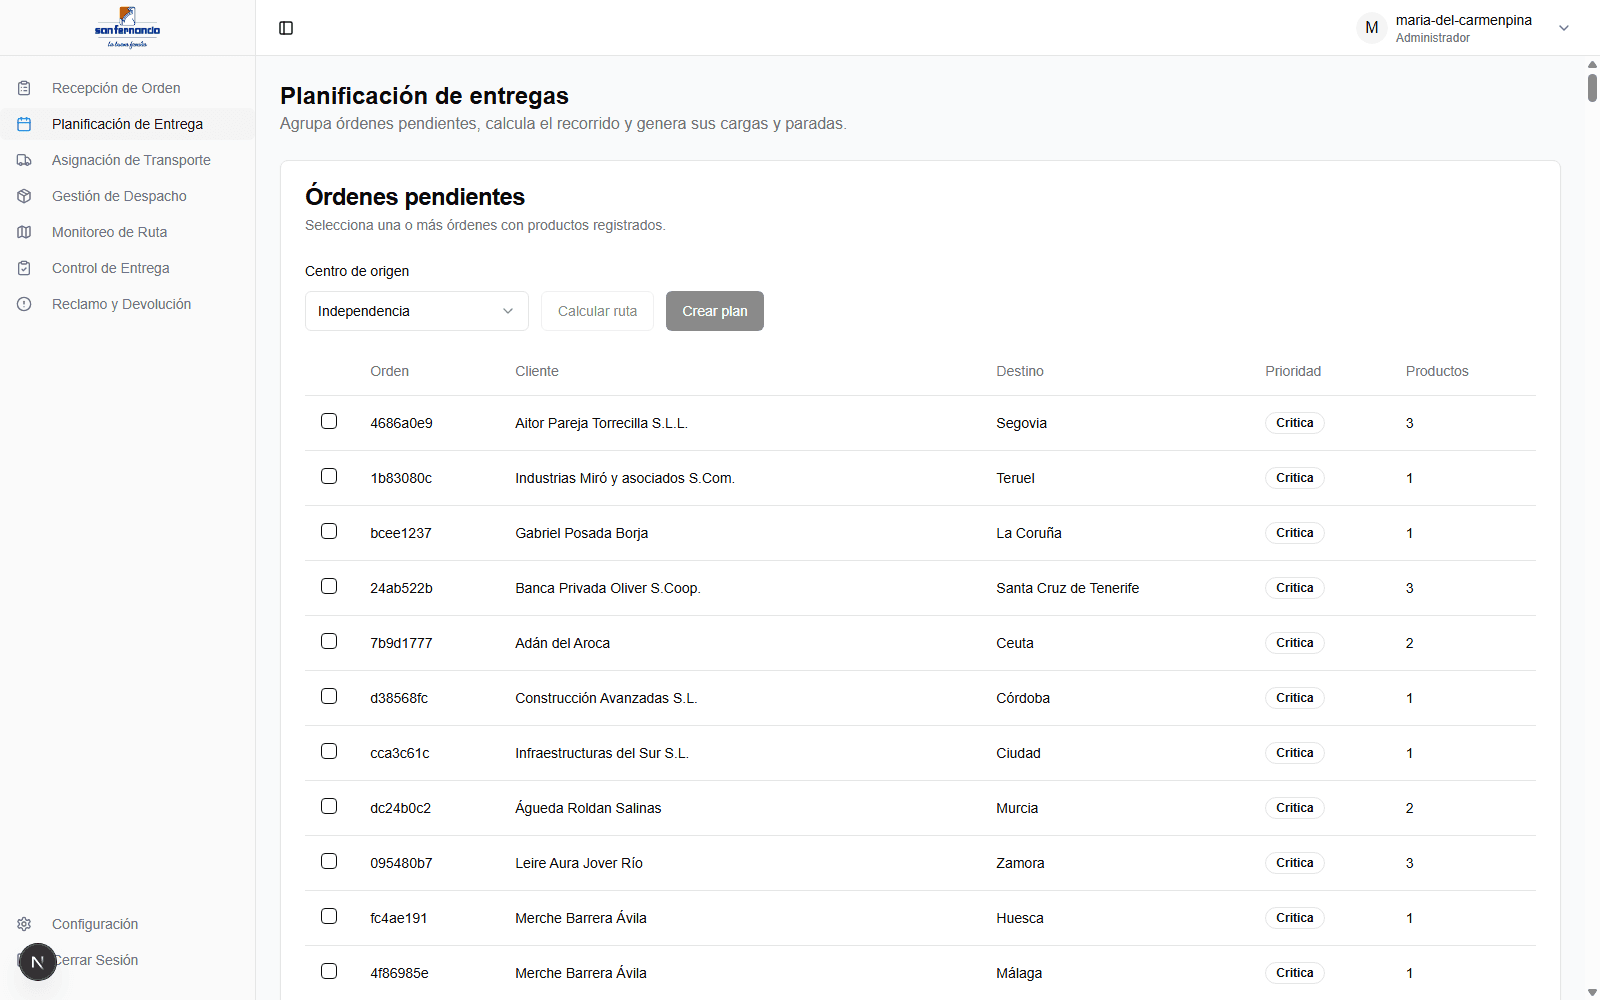Click destination La Coruña
Screen dimensions: 1600x1000
[1029, 533]
